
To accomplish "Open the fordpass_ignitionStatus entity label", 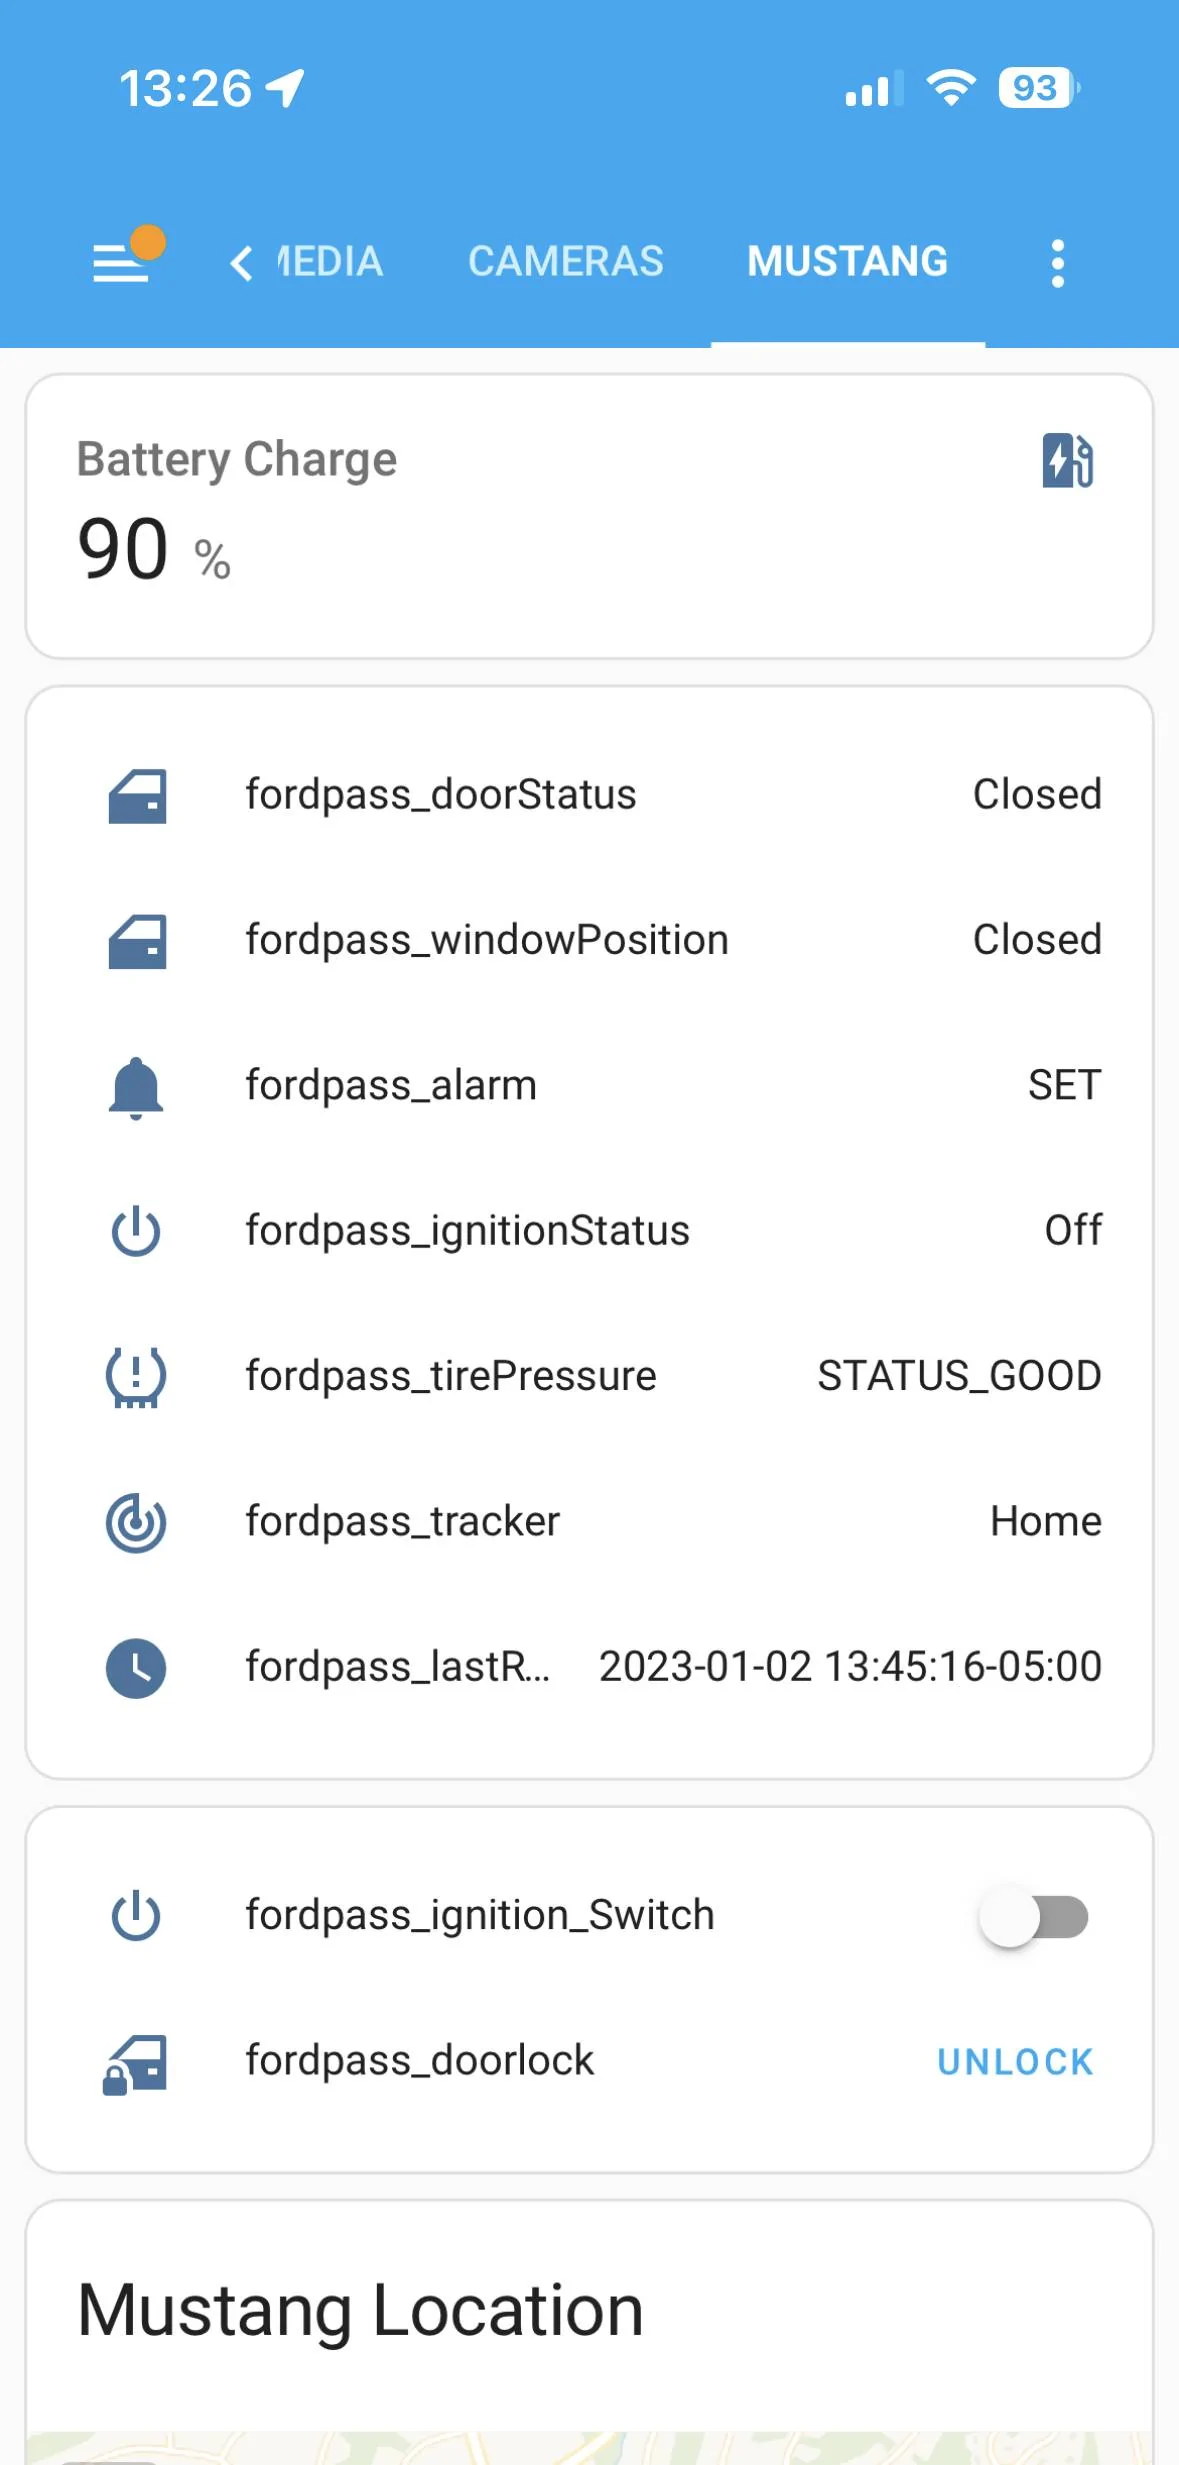I will point(468,1231).
